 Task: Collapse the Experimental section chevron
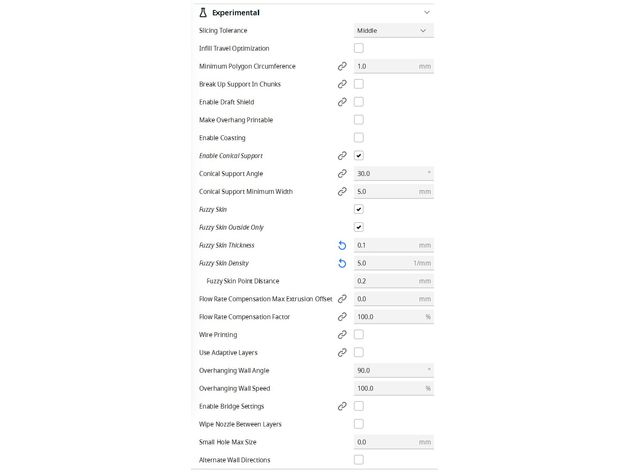pos(427,13)
